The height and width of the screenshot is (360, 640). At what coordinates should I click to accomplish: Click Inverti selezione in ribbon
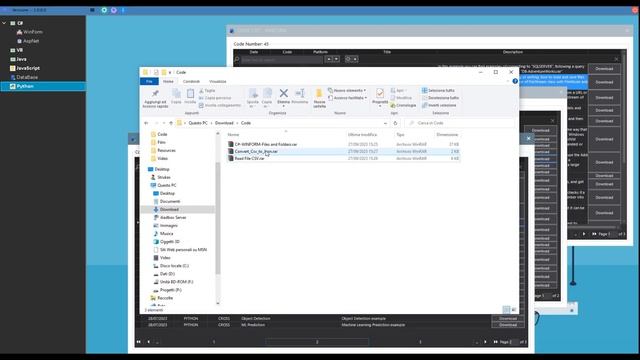point(439,105)
